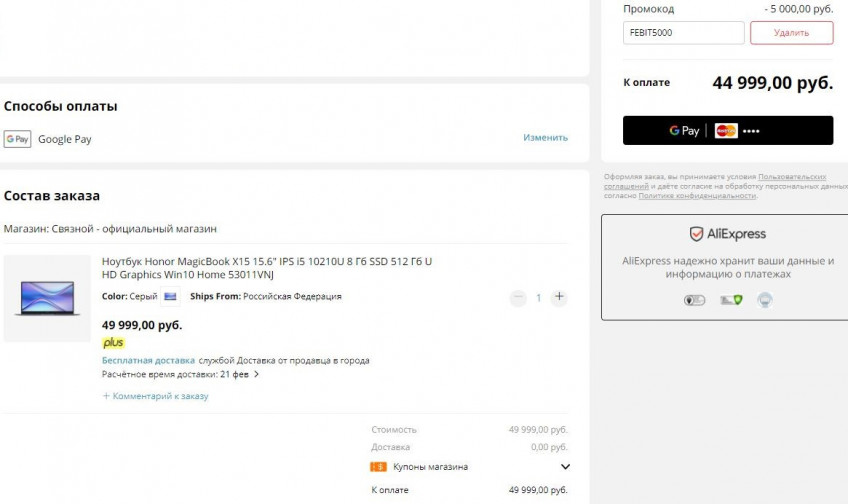
Task: Click the quantity value 1
Action: click(x=539, y=297)
